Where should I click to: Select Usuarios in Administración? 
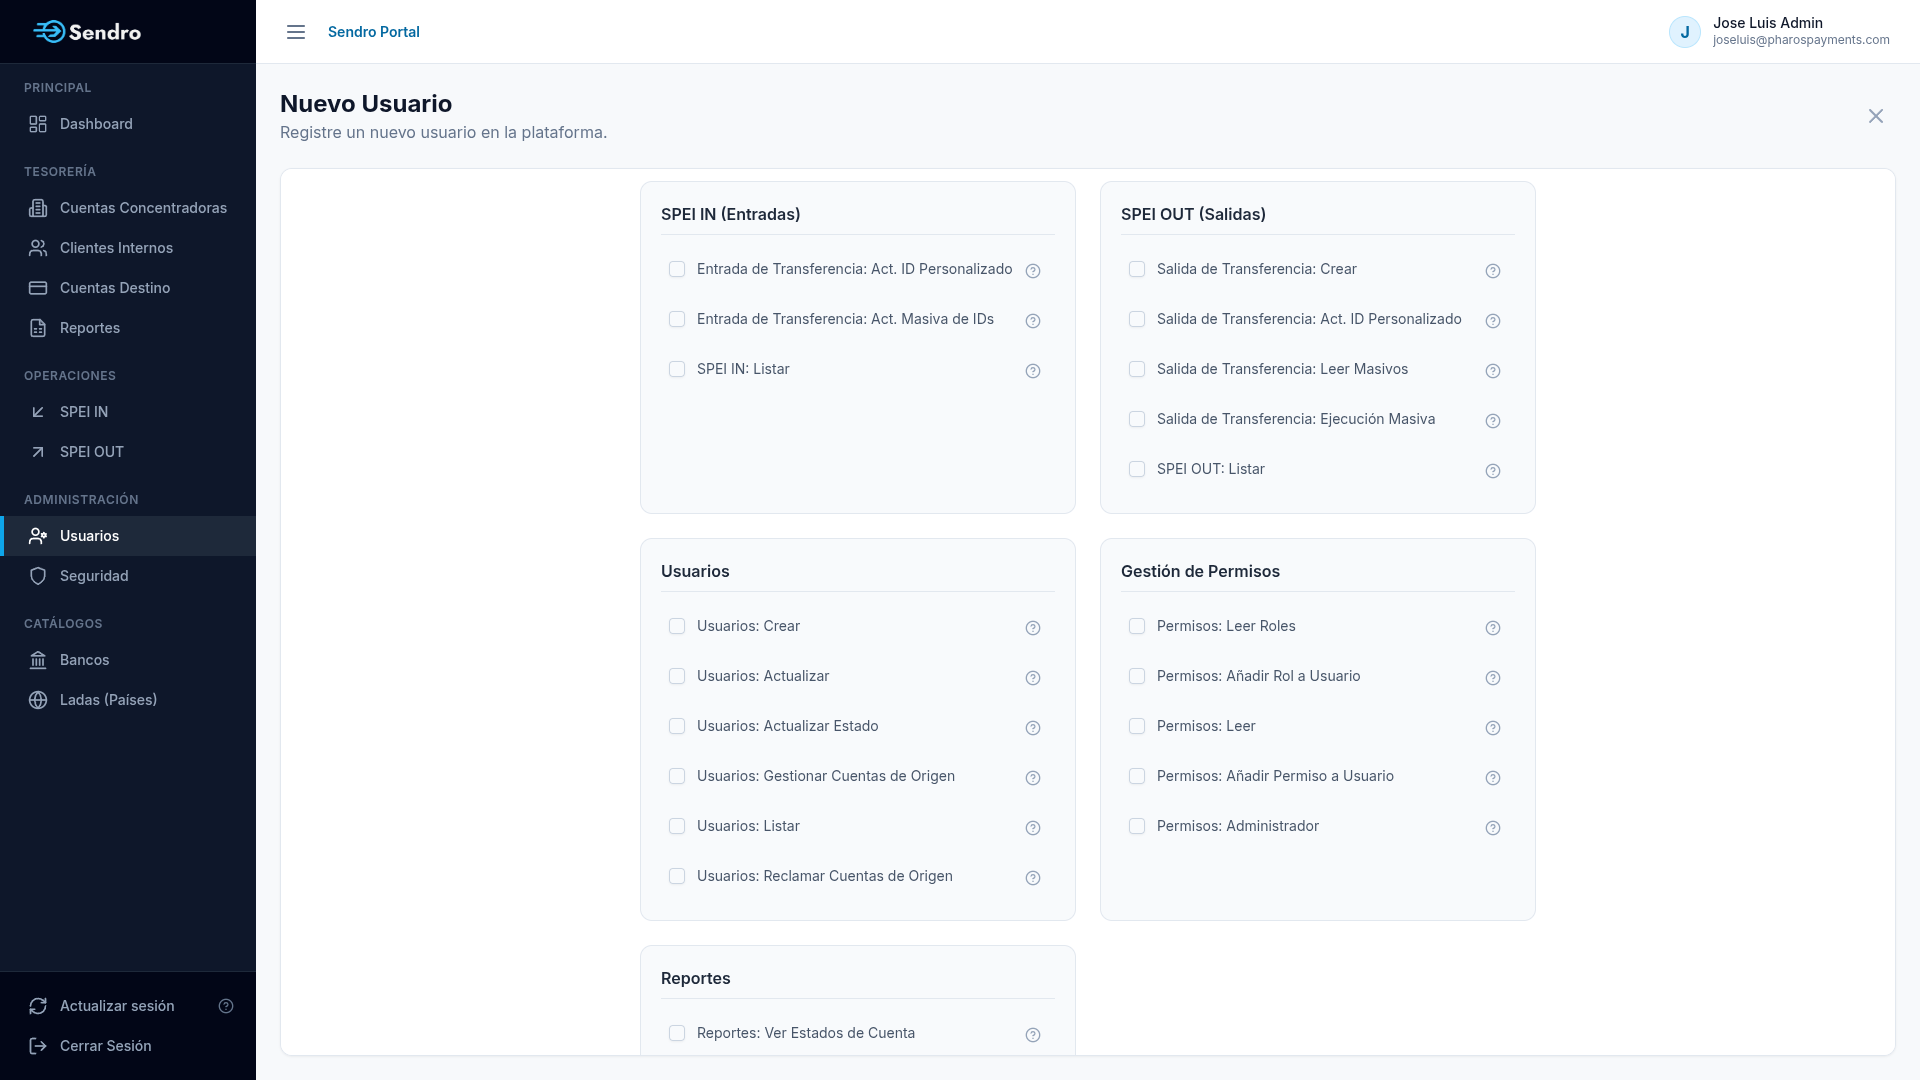click(128, 536)
